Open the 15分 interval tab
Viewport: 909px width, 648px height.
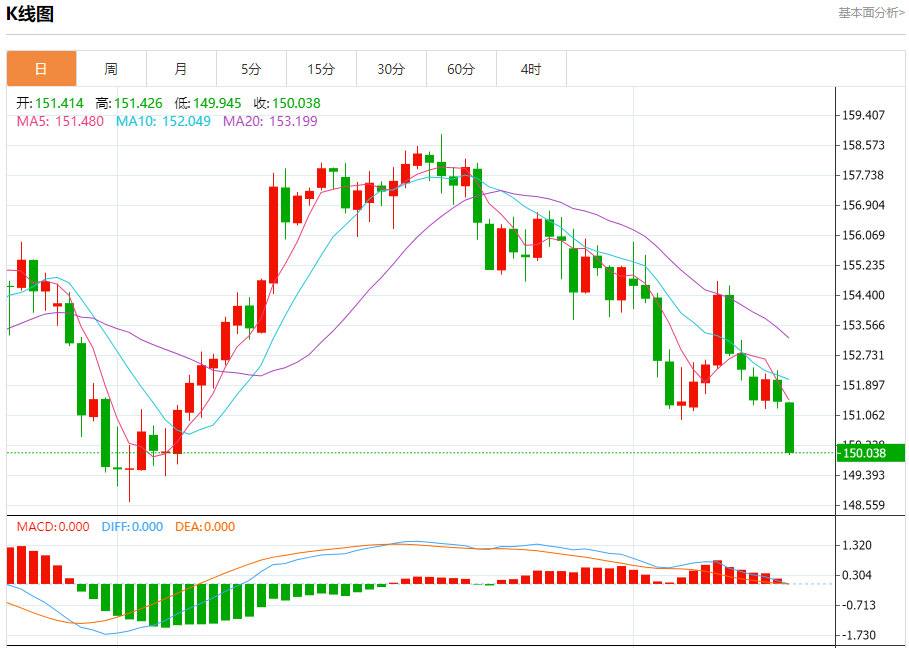coord(322,69)
